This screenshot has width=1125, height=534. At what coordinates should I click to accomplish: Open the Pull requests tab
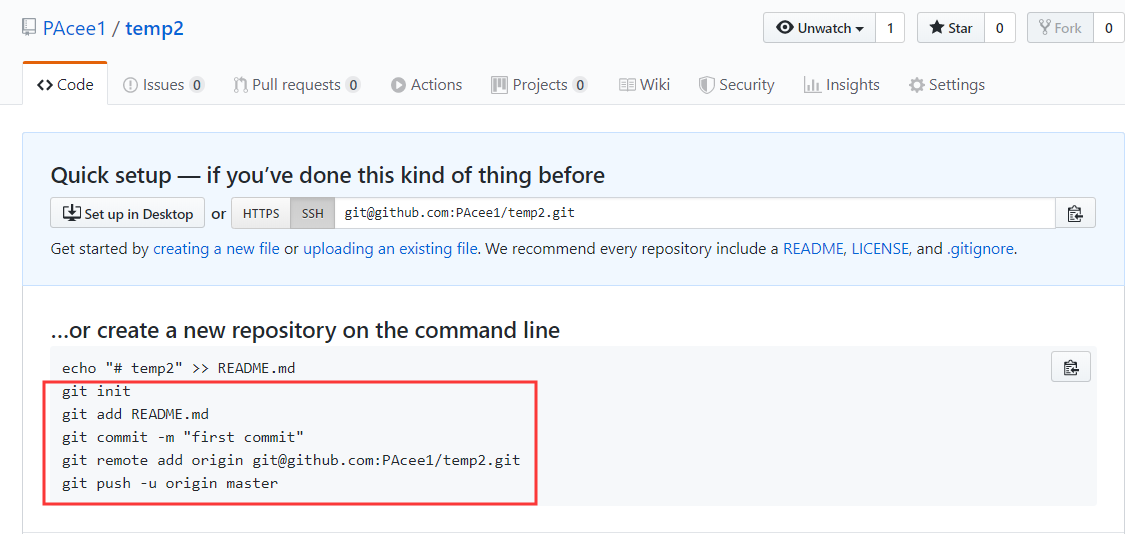tap(296, 85)
